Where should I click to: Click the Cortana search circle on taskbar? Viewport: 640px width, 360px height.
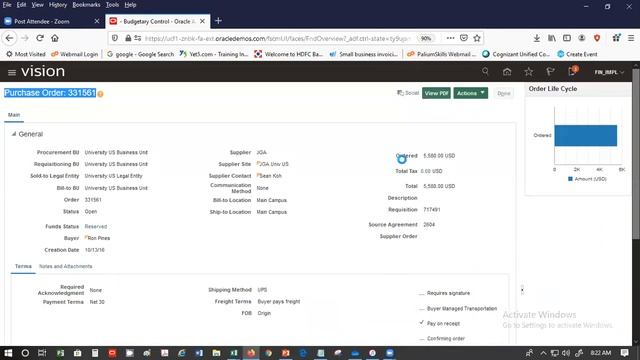(x=25, y=353)
